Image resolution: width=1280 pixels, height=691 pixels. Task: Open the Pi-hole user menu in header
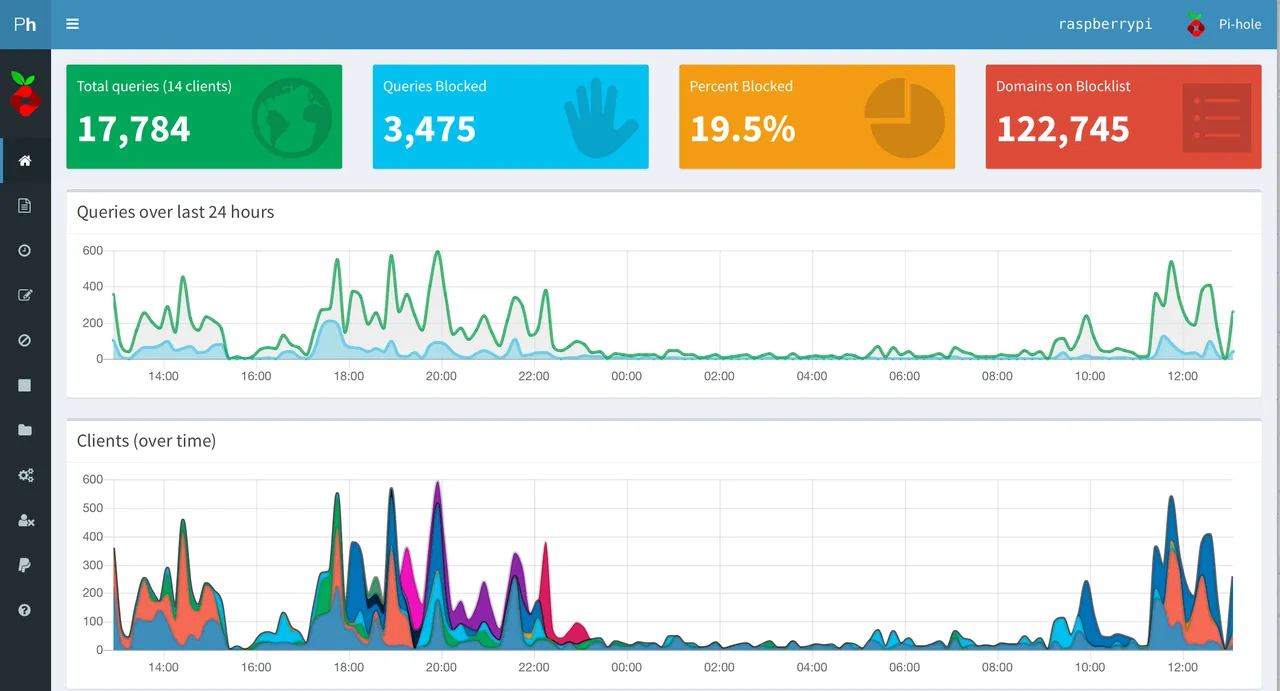(x=1224, y=24)
